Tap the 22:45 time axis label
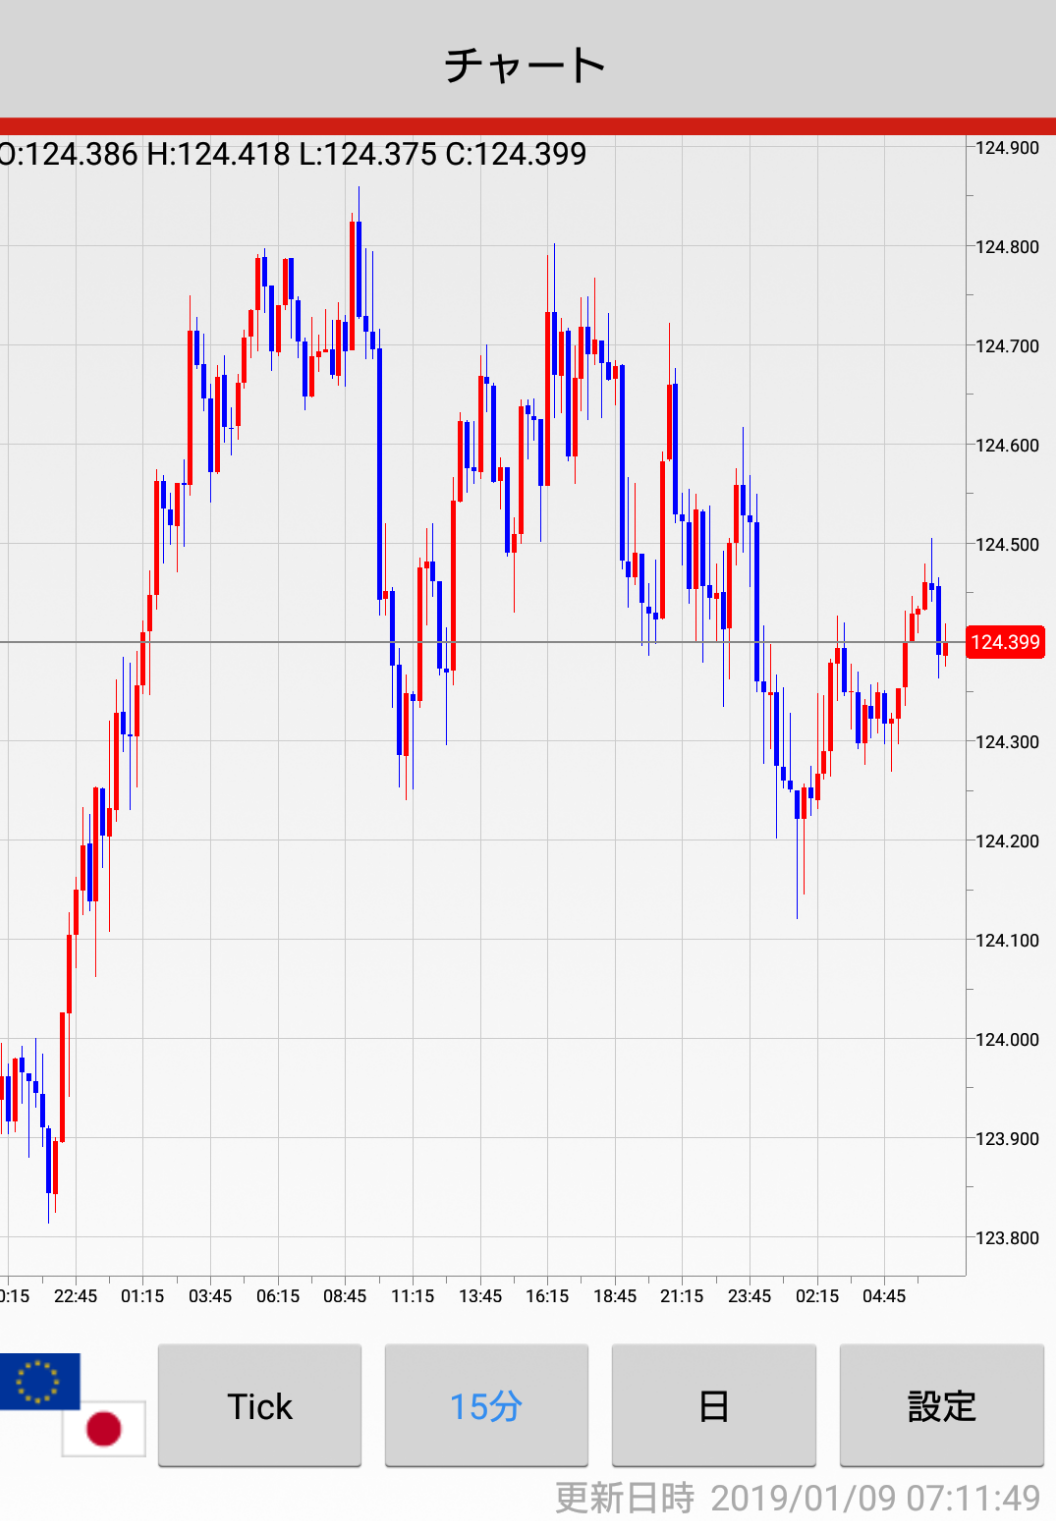The image size is (1056, 1521). coord(75,1296)
